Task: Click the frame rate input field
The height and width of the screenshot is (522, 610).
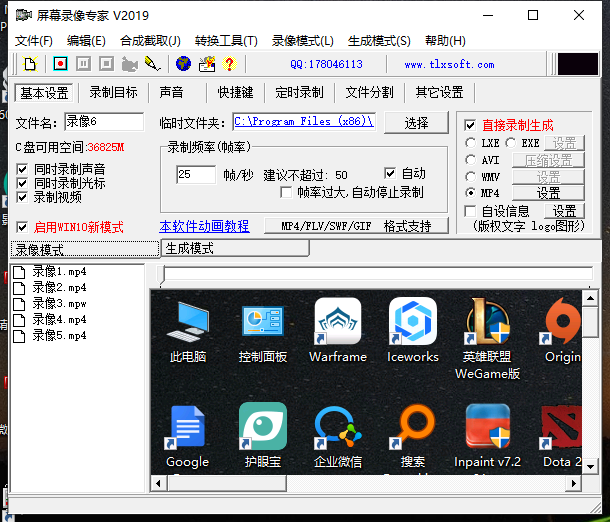Action: coord(196,174)
